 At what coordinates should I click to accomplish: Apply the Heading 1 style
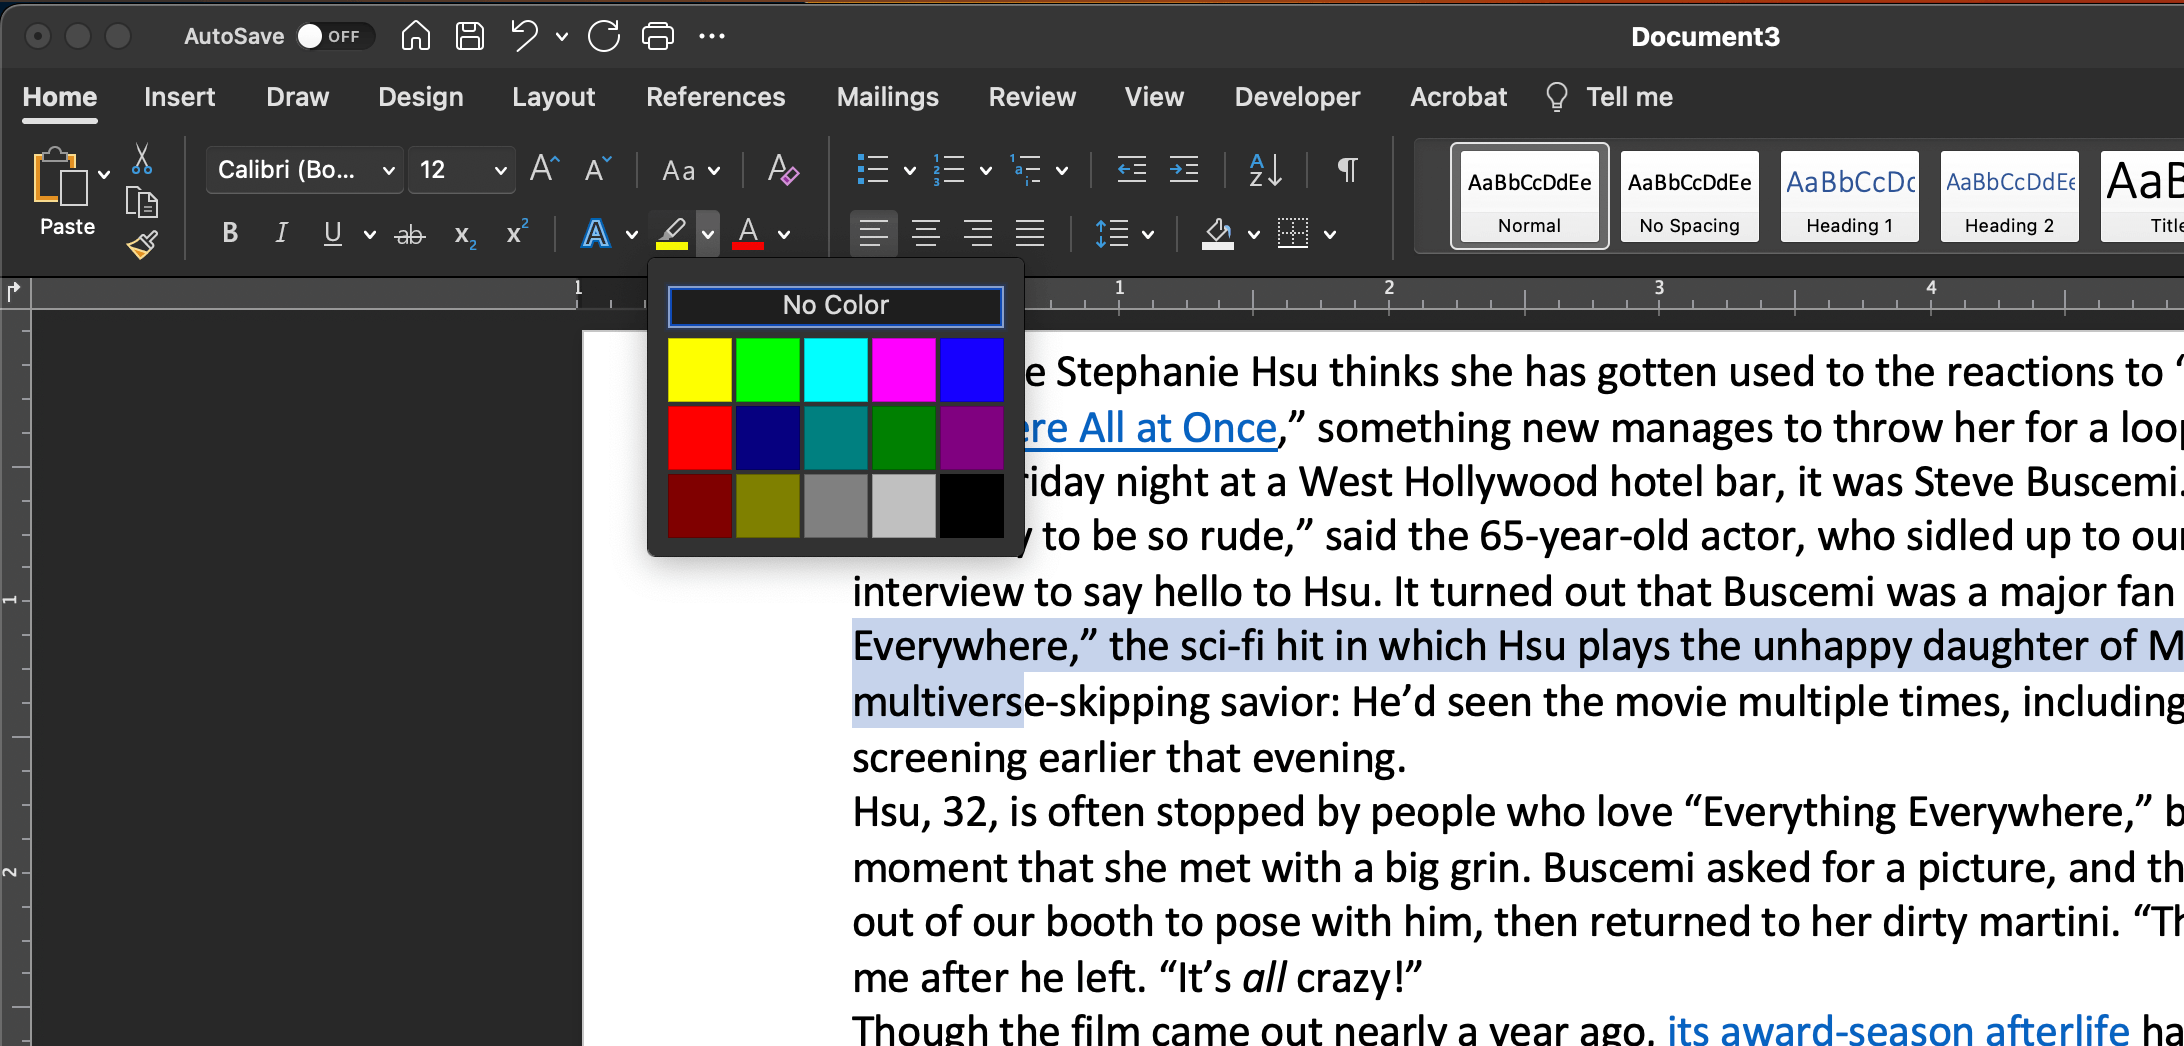(x=1849, y=196)
